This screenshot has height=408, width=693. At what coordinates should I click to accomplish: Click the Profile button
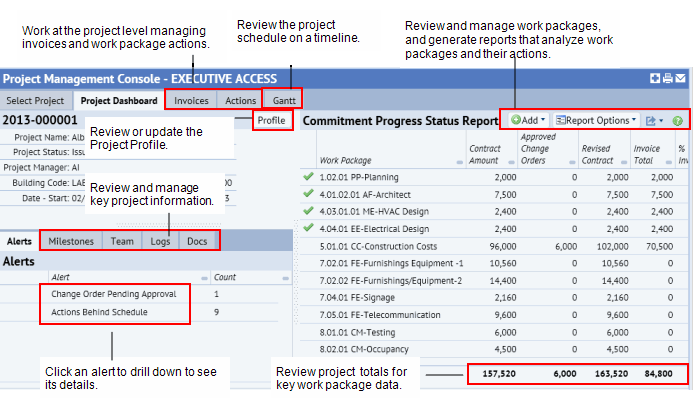(271, 120)
